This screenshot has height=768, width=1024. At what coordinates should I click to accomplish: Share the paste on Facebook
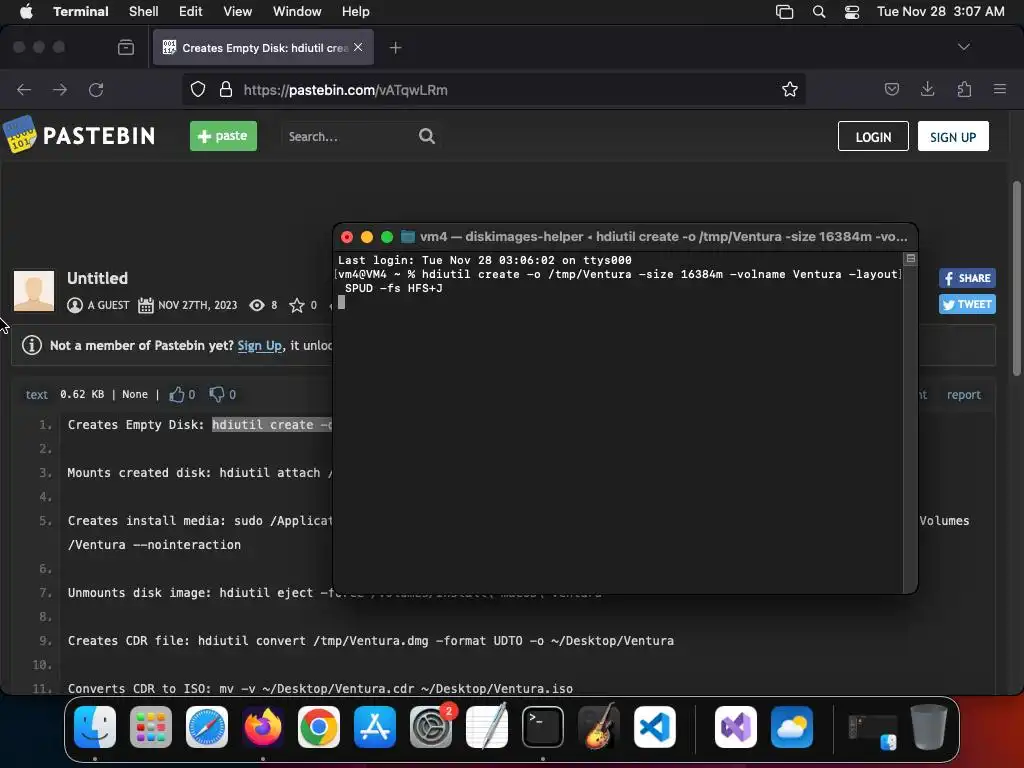point(967,278)
